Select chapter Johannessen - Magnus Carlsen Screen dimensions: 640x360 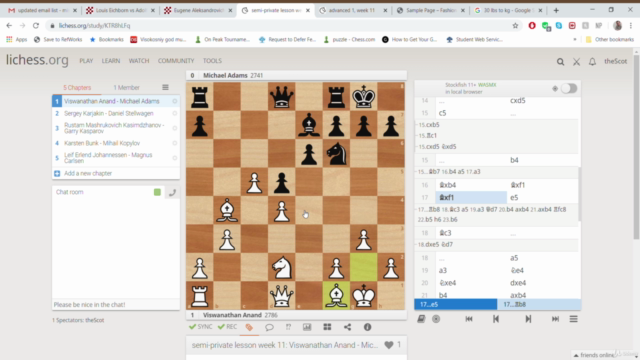tap(108, 158)
